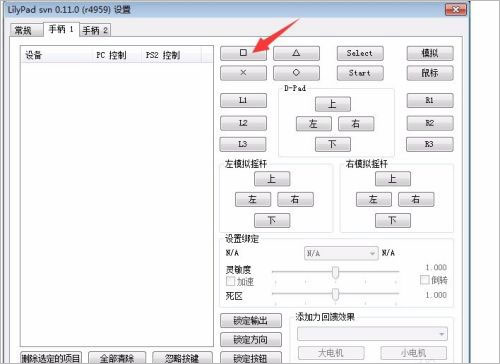Adjust the 灵敏度 sensitivity slider handle

(x=336, y=272)
